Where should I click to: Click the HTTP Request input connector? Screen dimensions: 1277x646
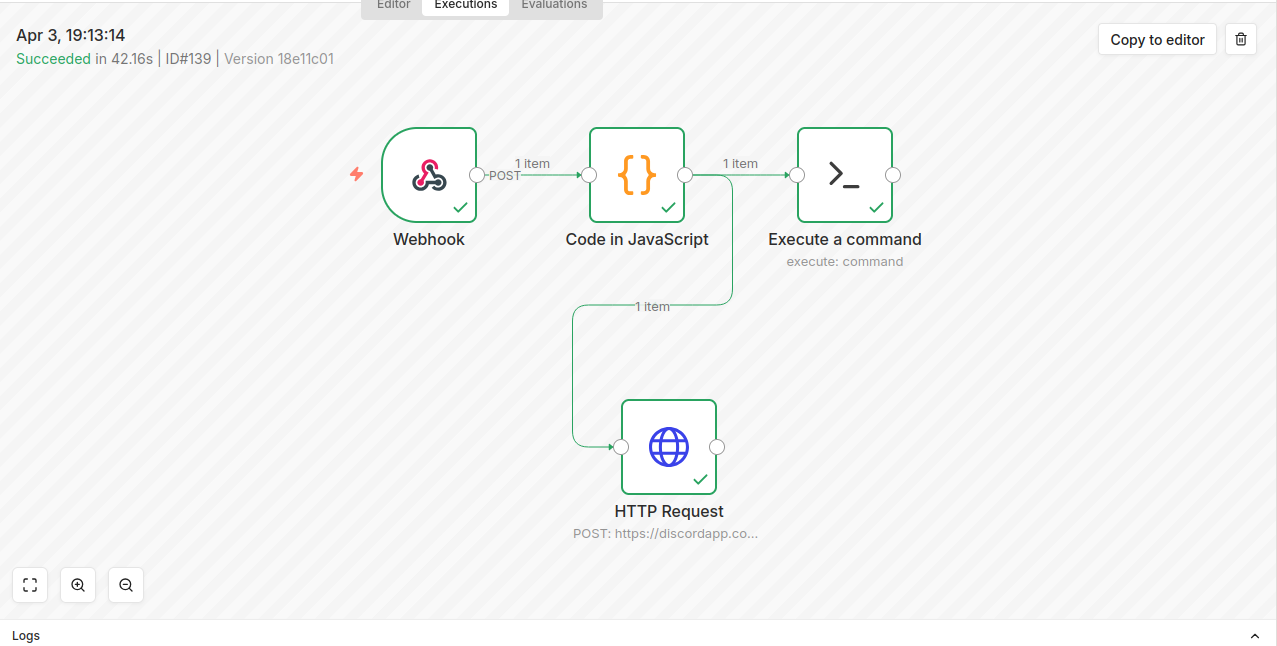621,447
